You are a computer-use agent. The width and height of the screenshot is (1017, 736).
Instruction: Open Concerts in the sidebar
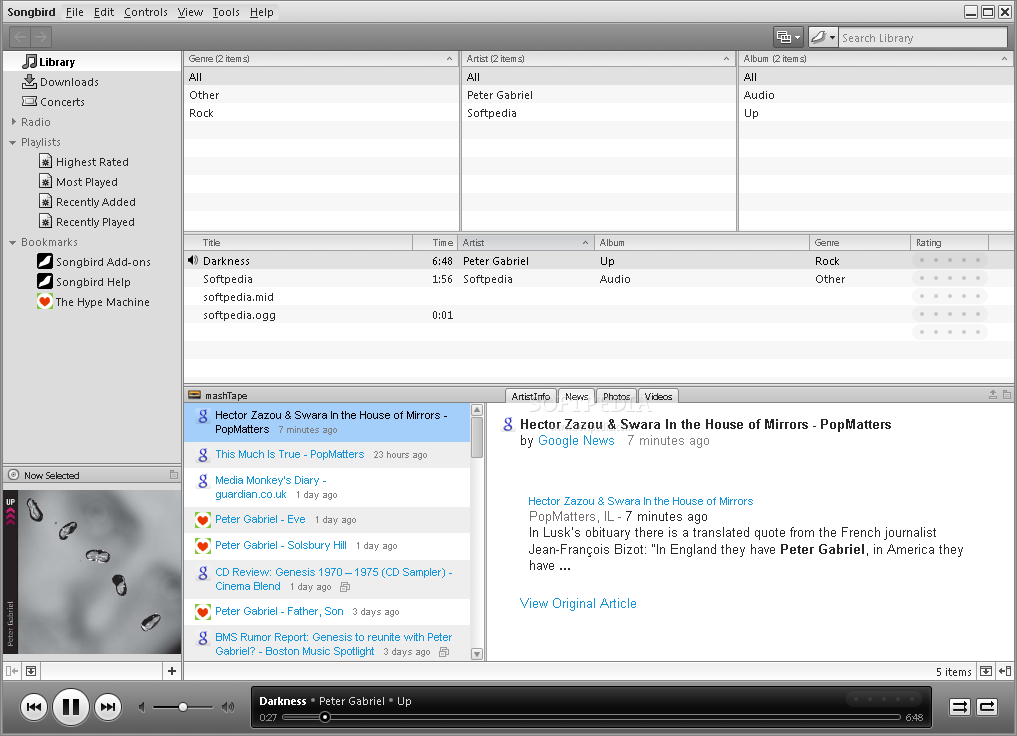click(53, 102)
